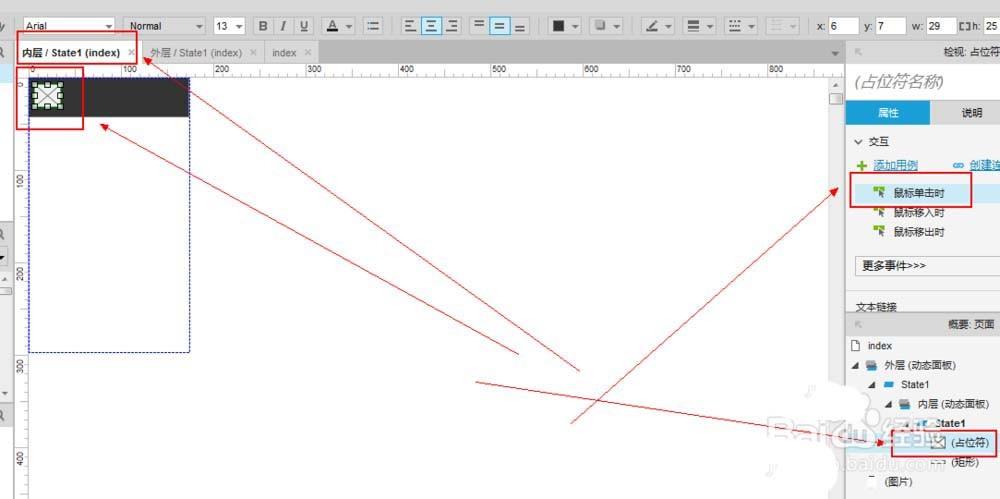The image size is (1000, 499).
Task: Open the 说明 tab in inspector
Action: click(x=970, y=113)
